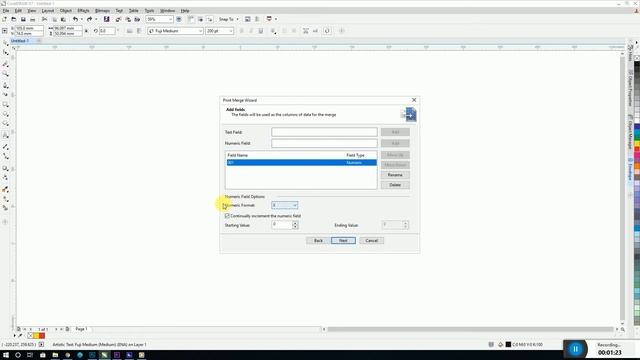Click the Undo arrow icon

75,19
